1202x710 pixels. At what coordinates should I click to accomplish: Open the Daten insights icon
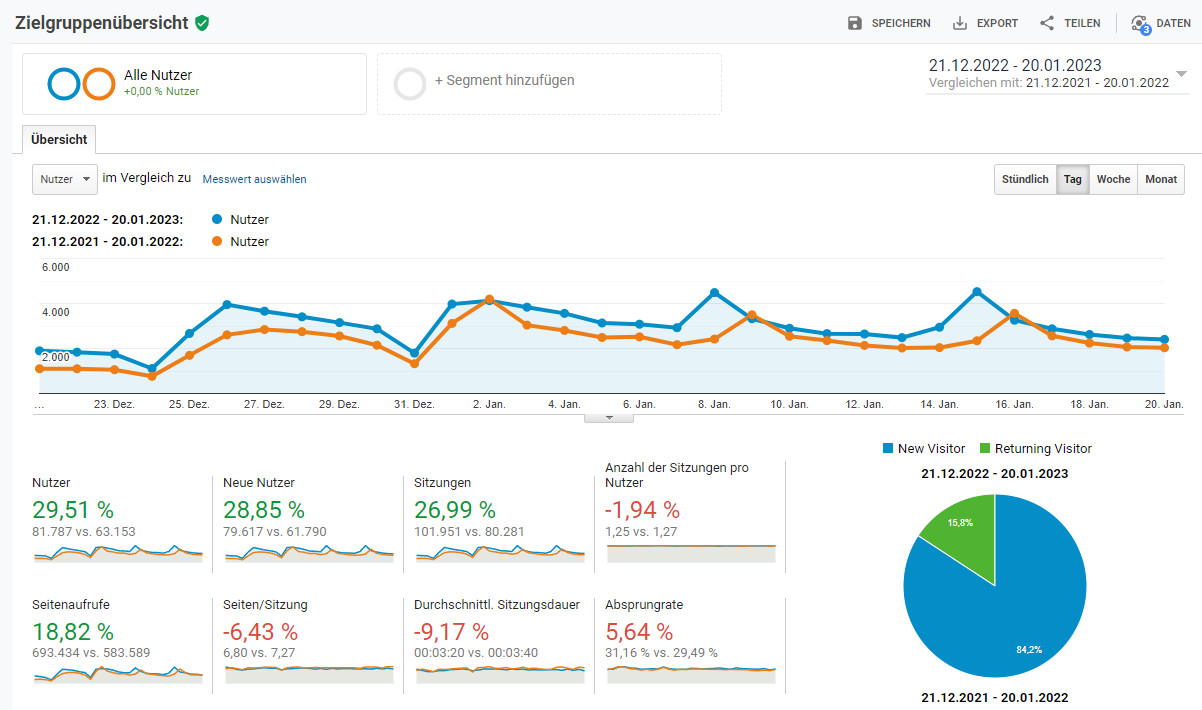1140,24
